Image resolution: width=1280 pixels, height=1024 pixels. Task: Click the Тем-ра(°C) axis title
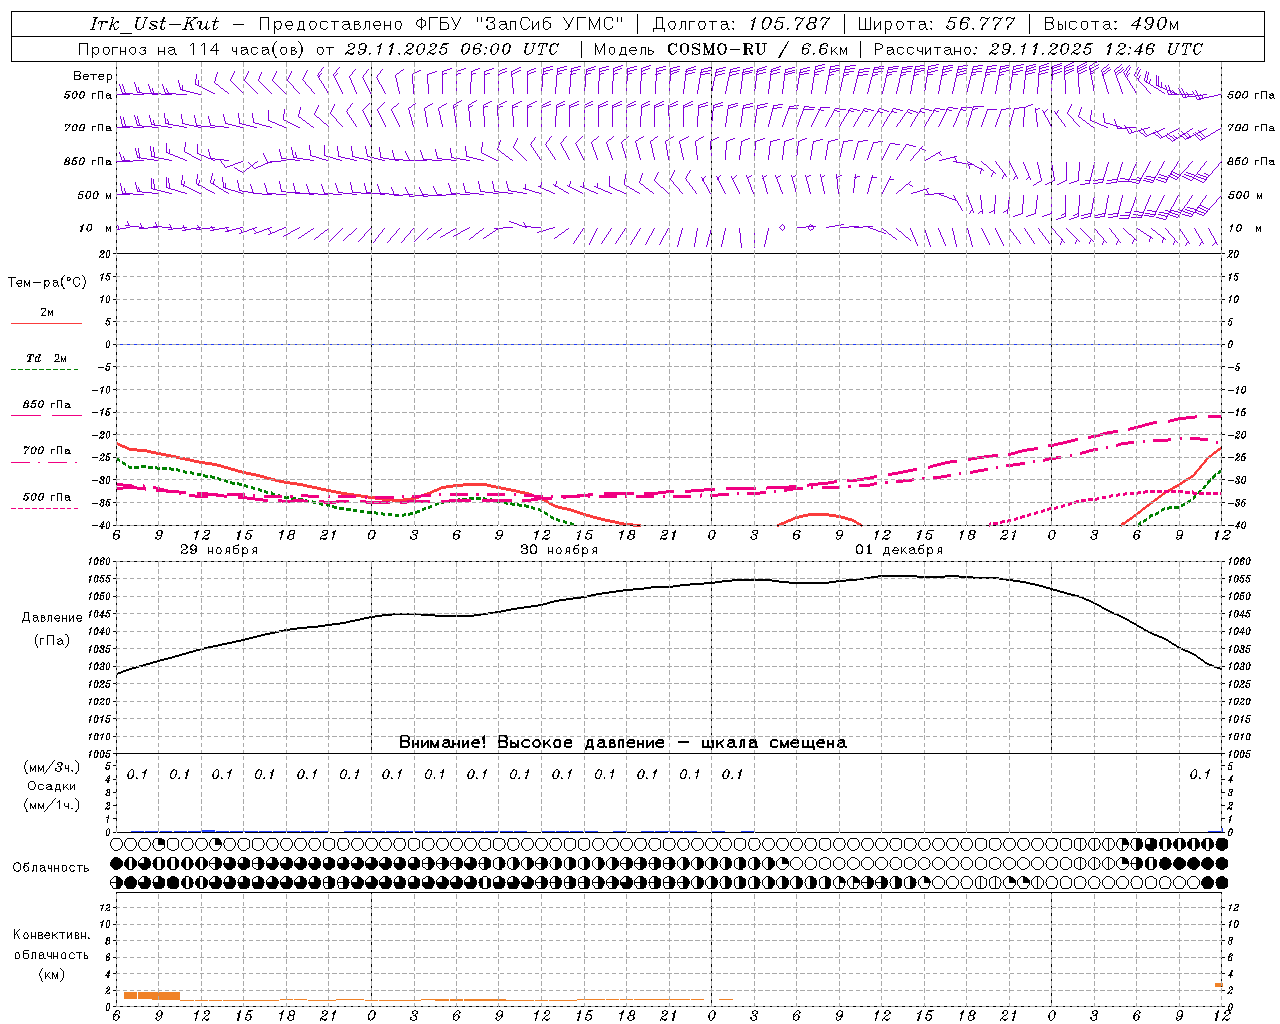47,283
